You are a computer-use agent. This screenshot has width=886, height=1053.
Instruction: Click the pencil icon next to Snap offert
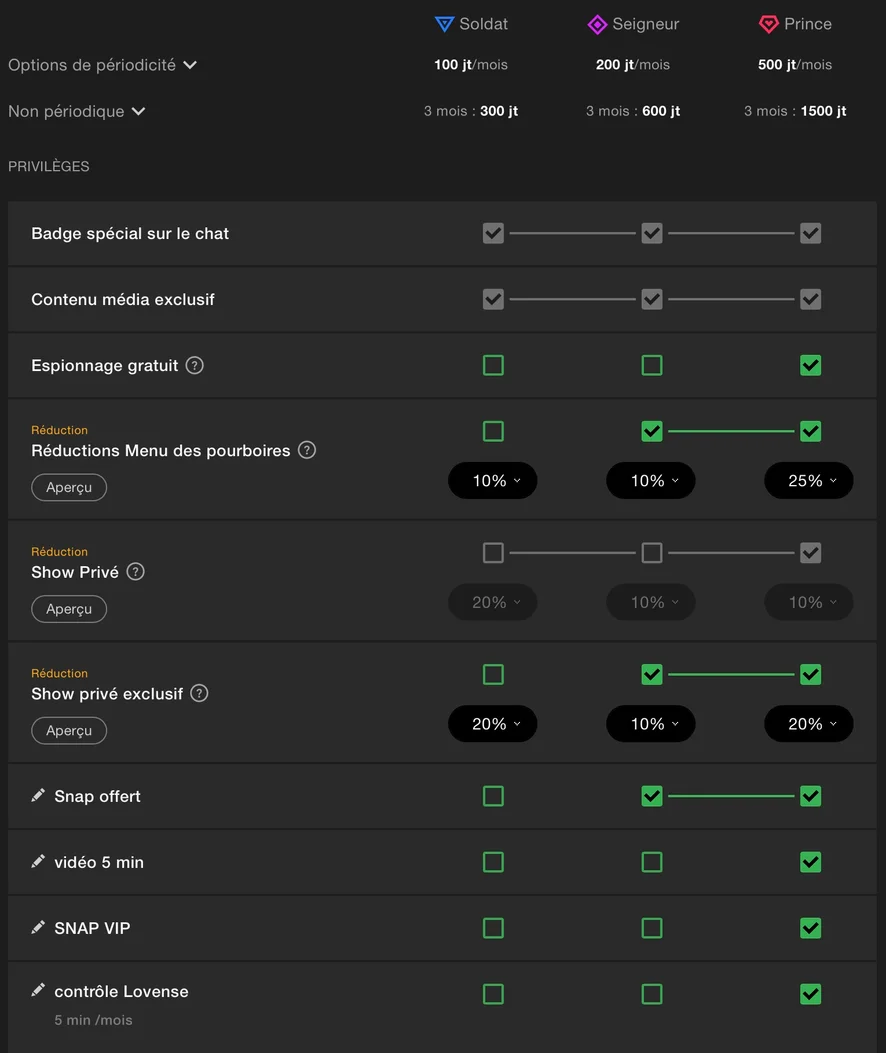(38, 795)
